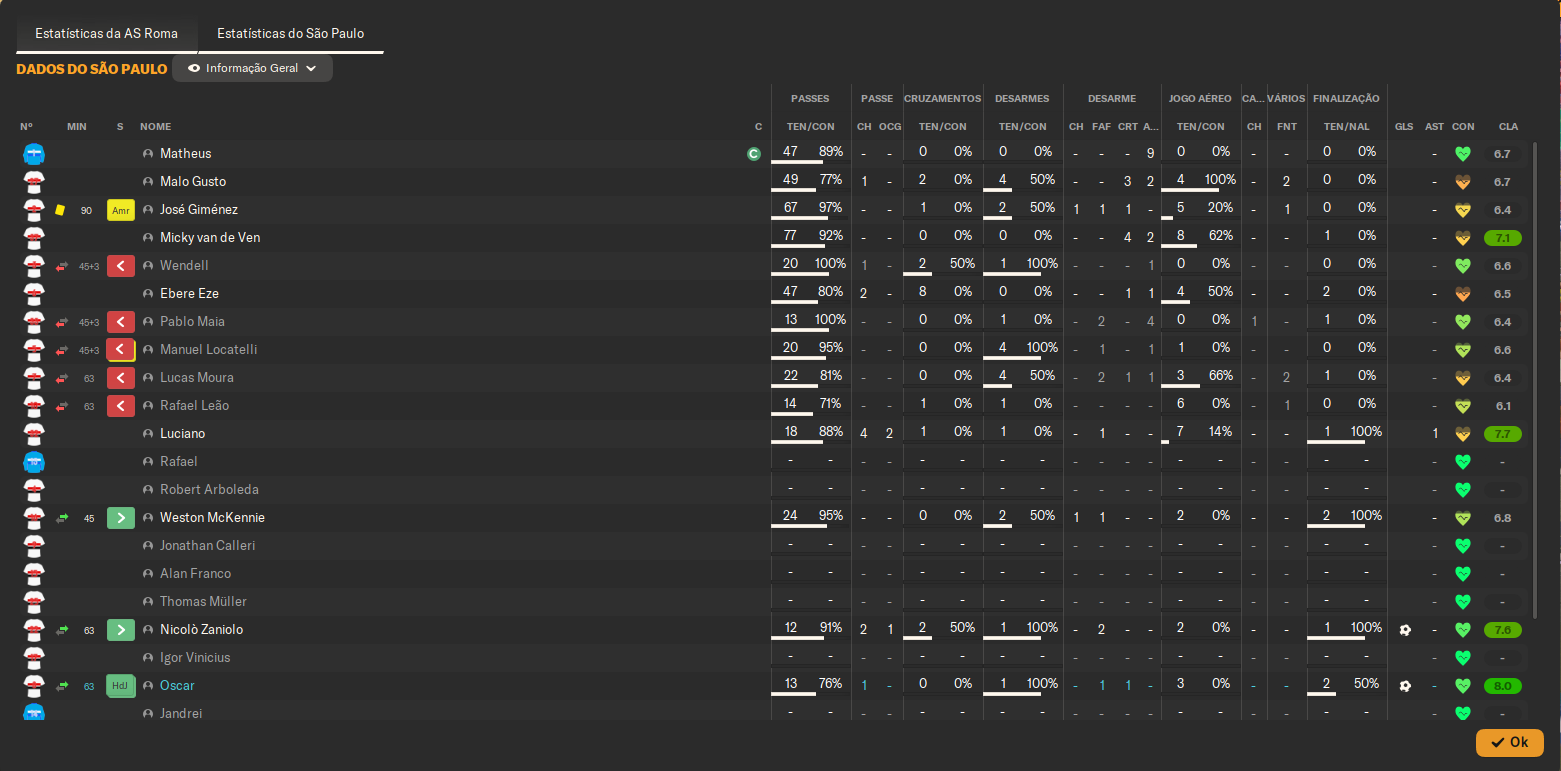
Task: Click the kit icon beside Robert Arboleda
Action: (34, 490)
